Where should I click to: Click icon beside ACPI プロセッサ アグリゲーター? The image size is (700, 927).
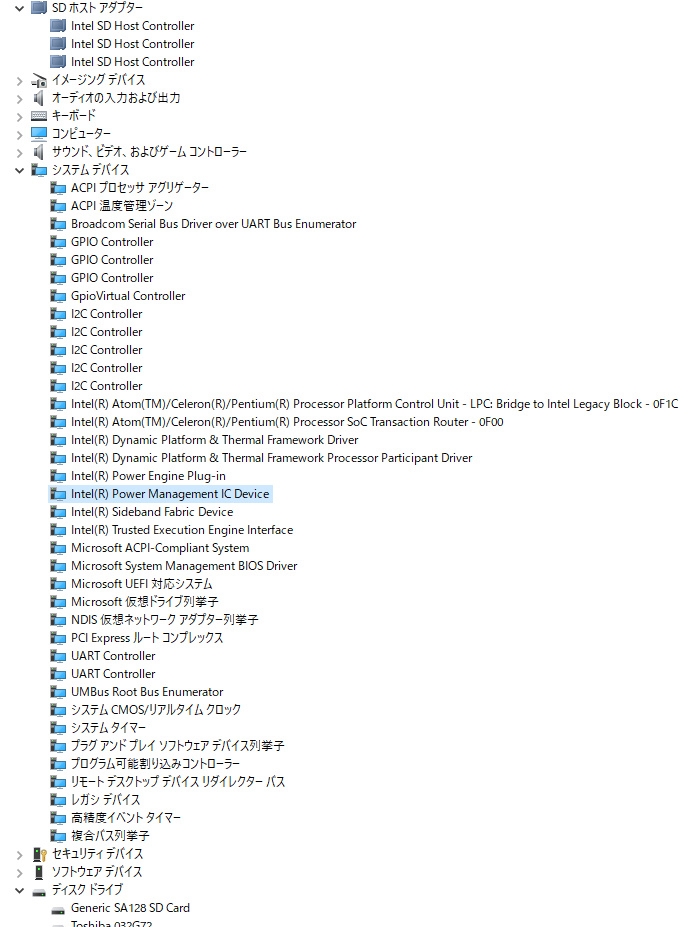(x=58, y=189)
